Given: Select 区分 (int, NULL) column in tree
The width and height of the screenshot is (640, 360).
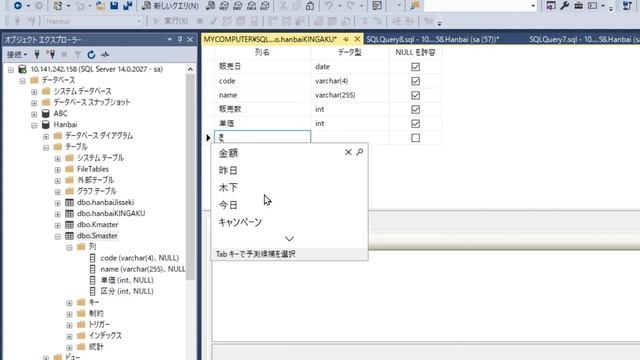Looking at the screenshot, I should tap(127, 291).
